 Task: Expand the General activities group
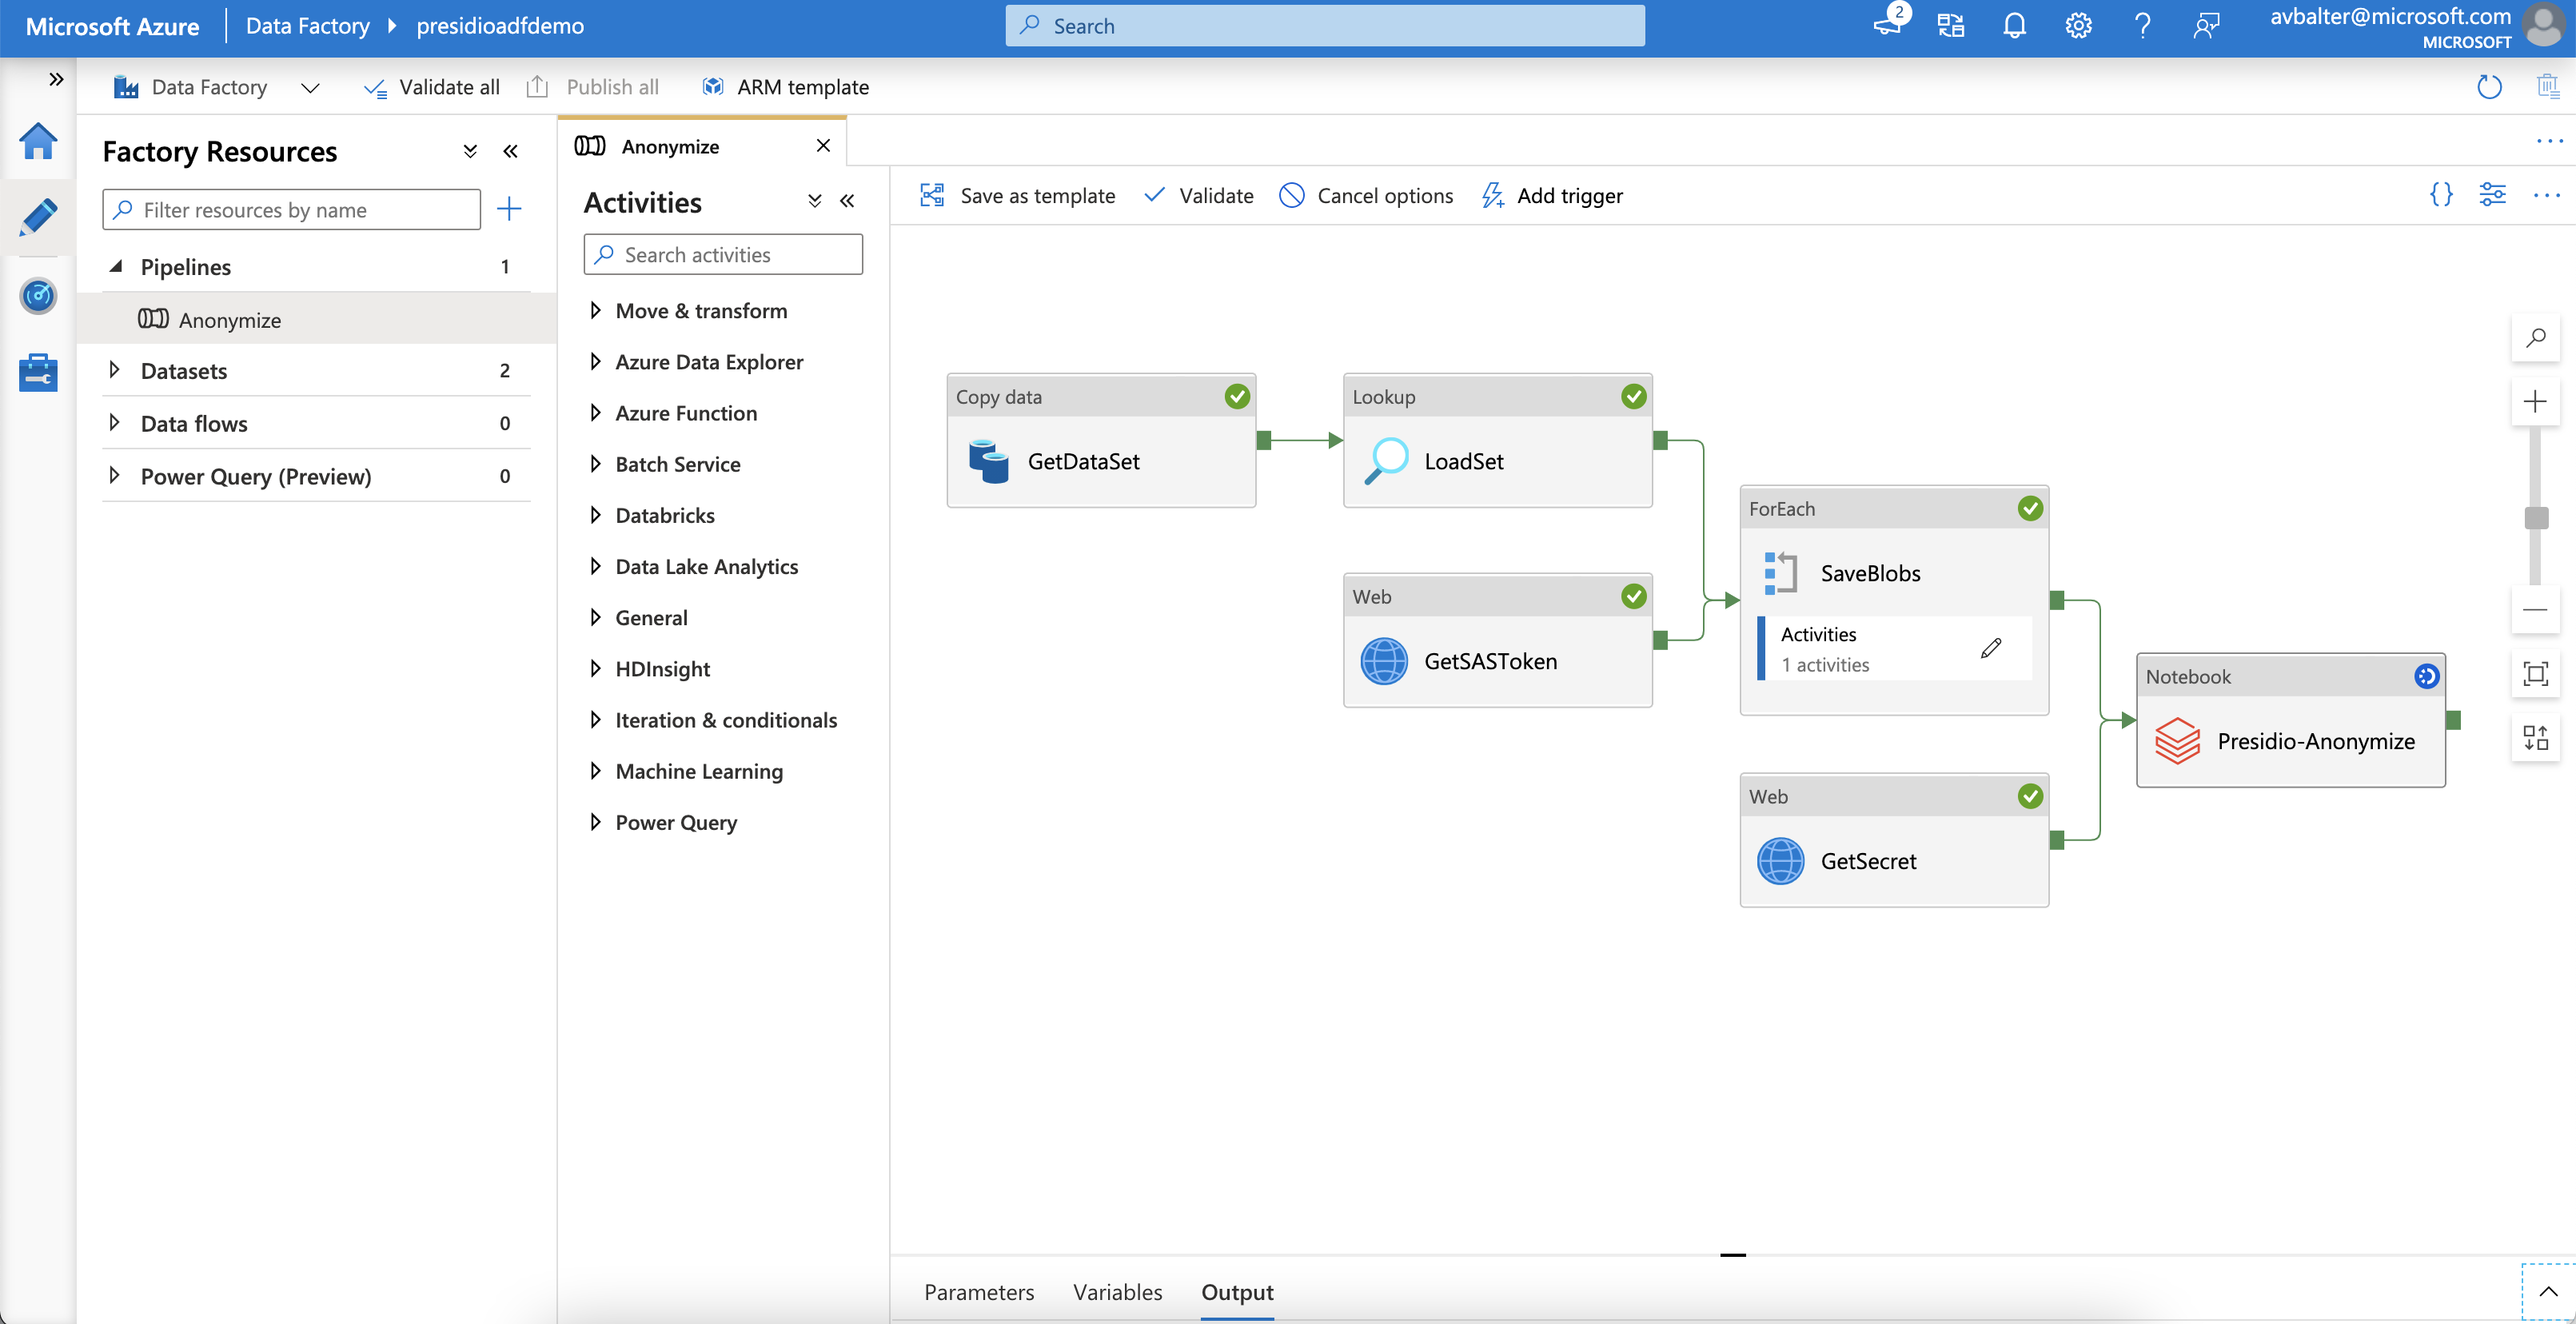595,618
